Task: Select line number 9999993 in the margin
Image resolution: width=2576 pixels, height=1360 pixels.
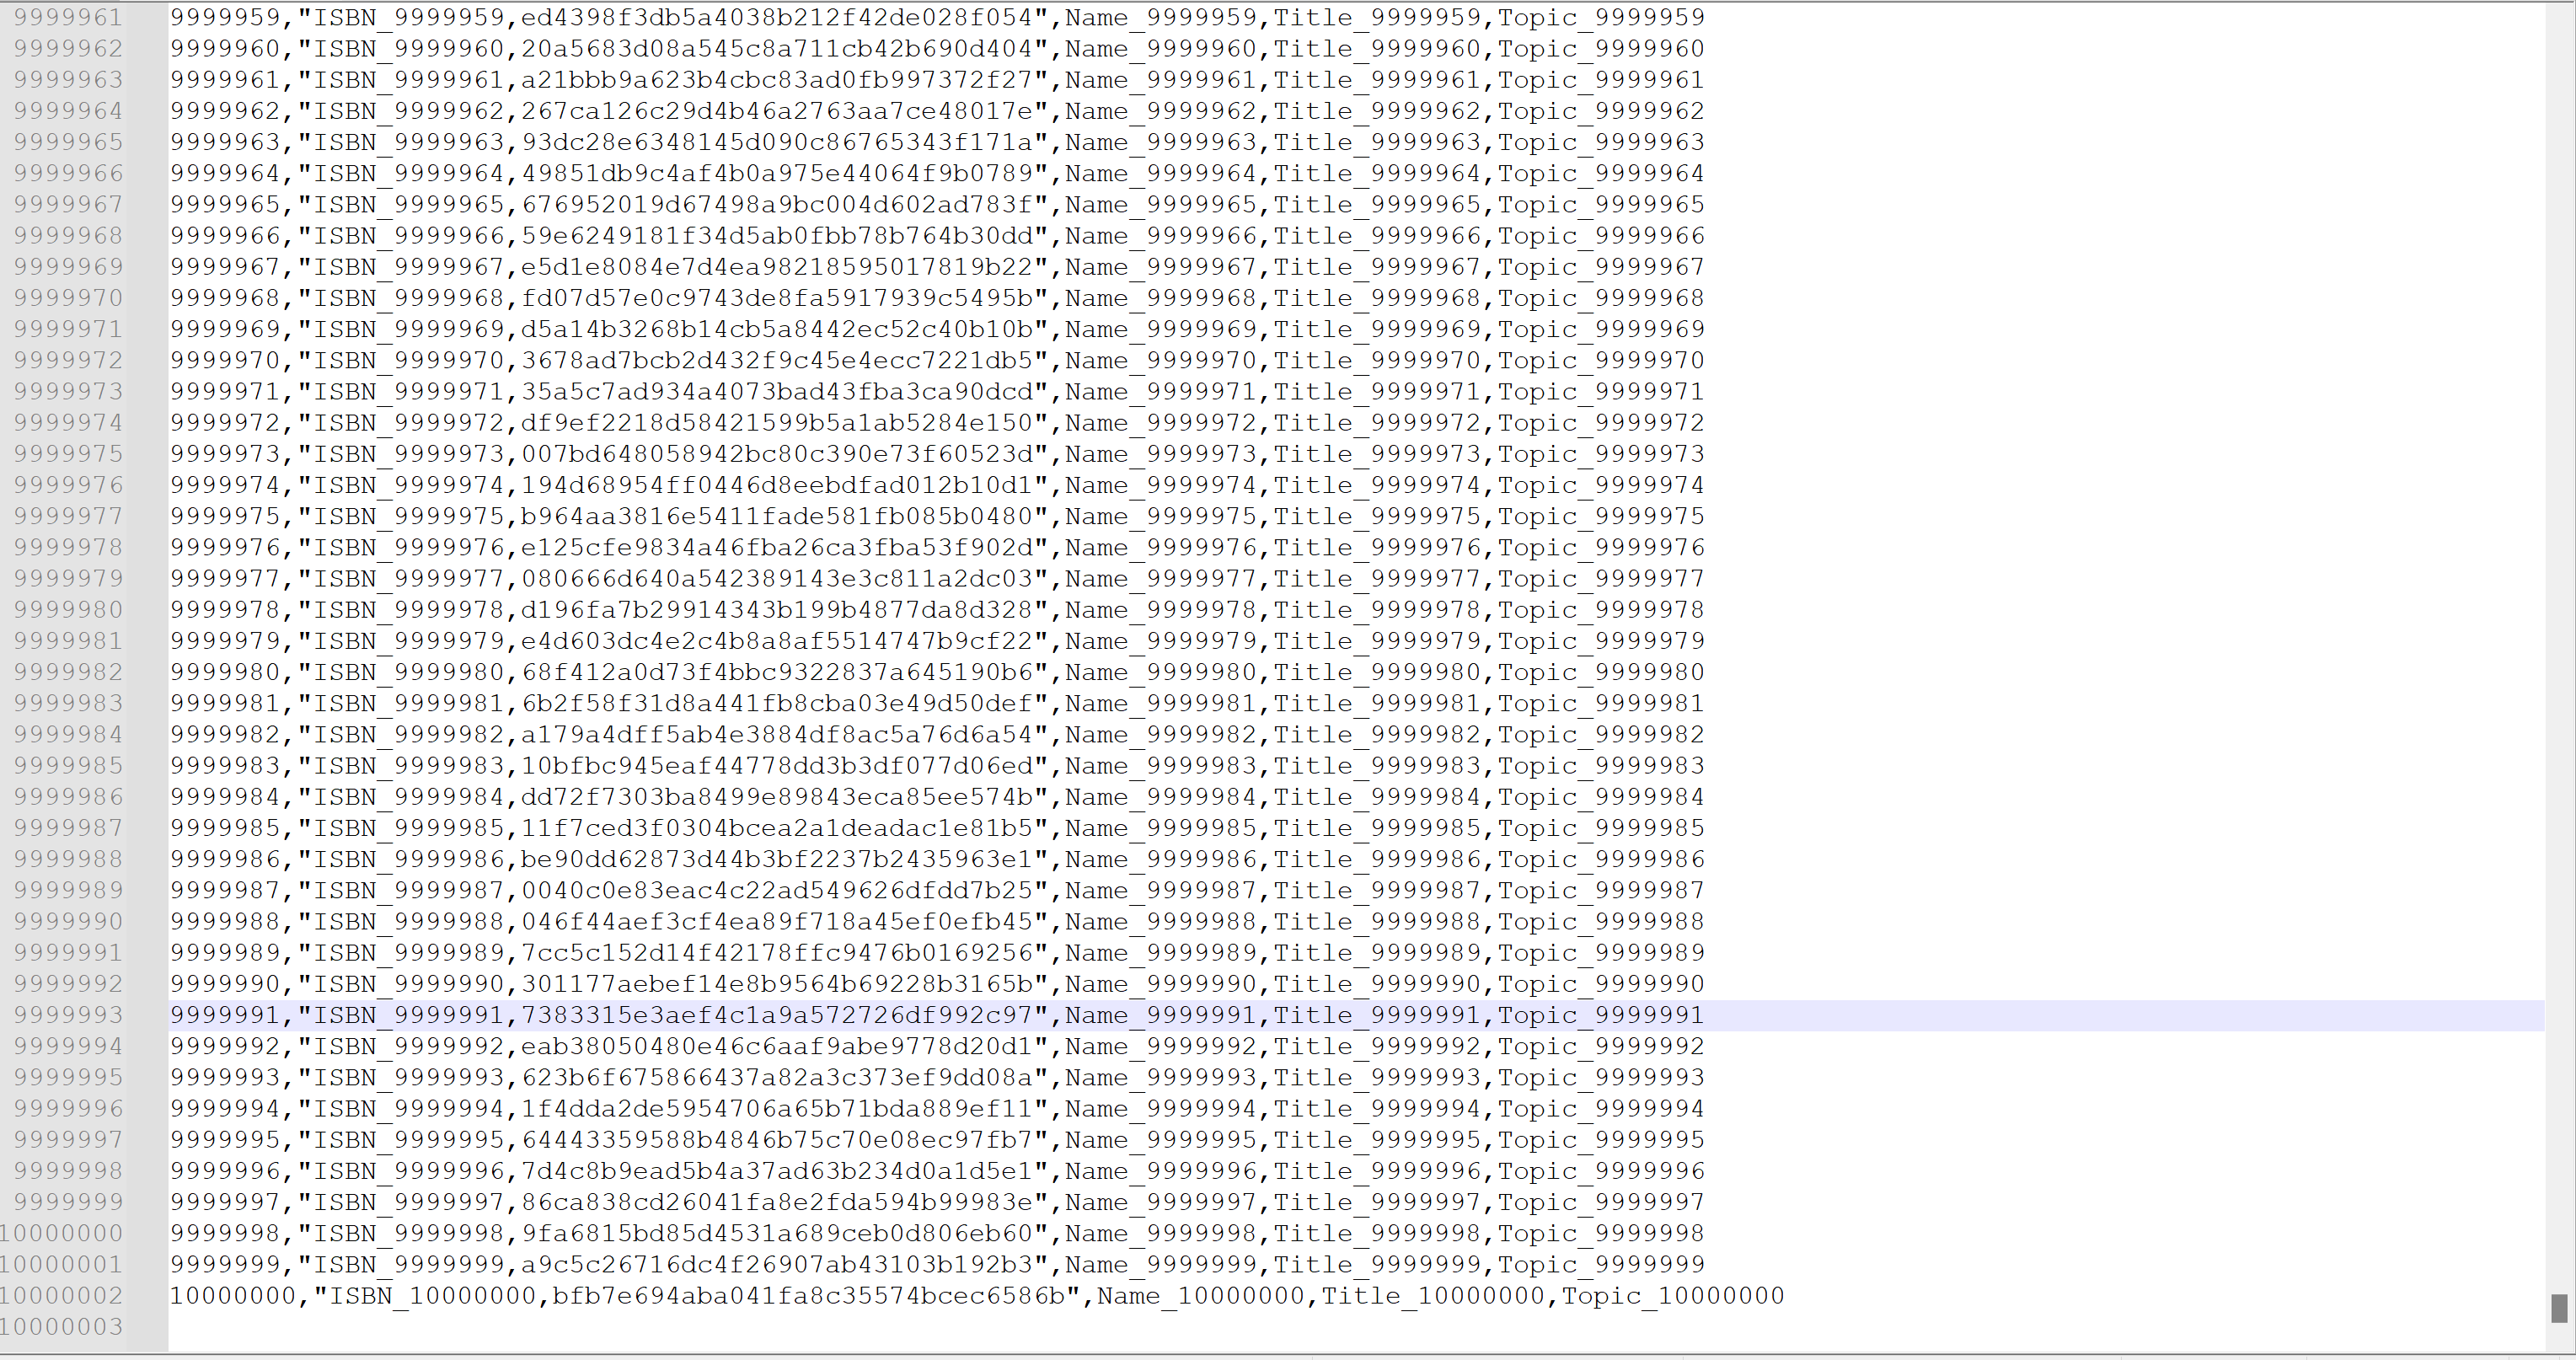Action: 68,1015
